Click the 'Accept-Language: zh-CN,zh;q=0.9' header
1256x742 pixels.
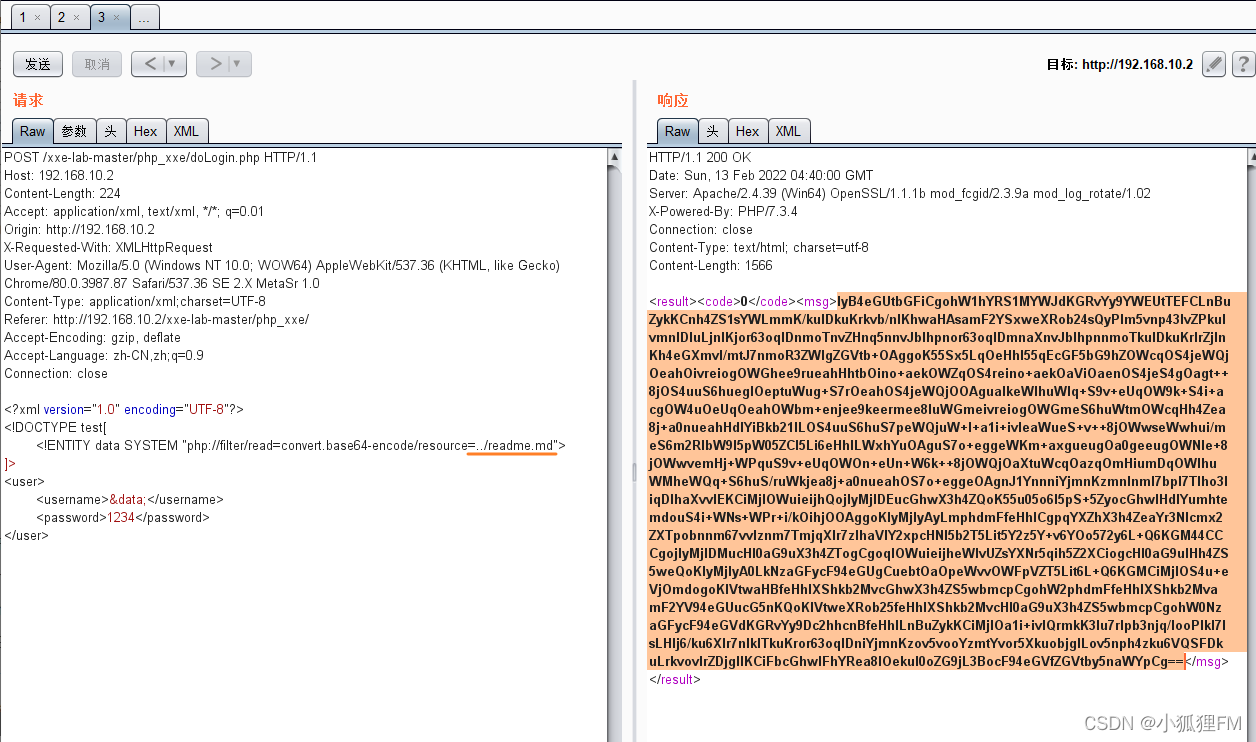[x=104, y=356]
